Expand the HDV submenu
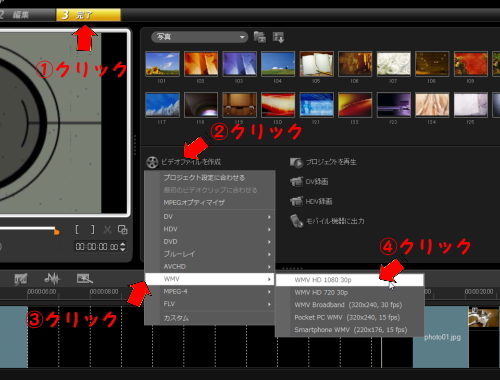This screenshot has width=500, height=380. (210, 229)
